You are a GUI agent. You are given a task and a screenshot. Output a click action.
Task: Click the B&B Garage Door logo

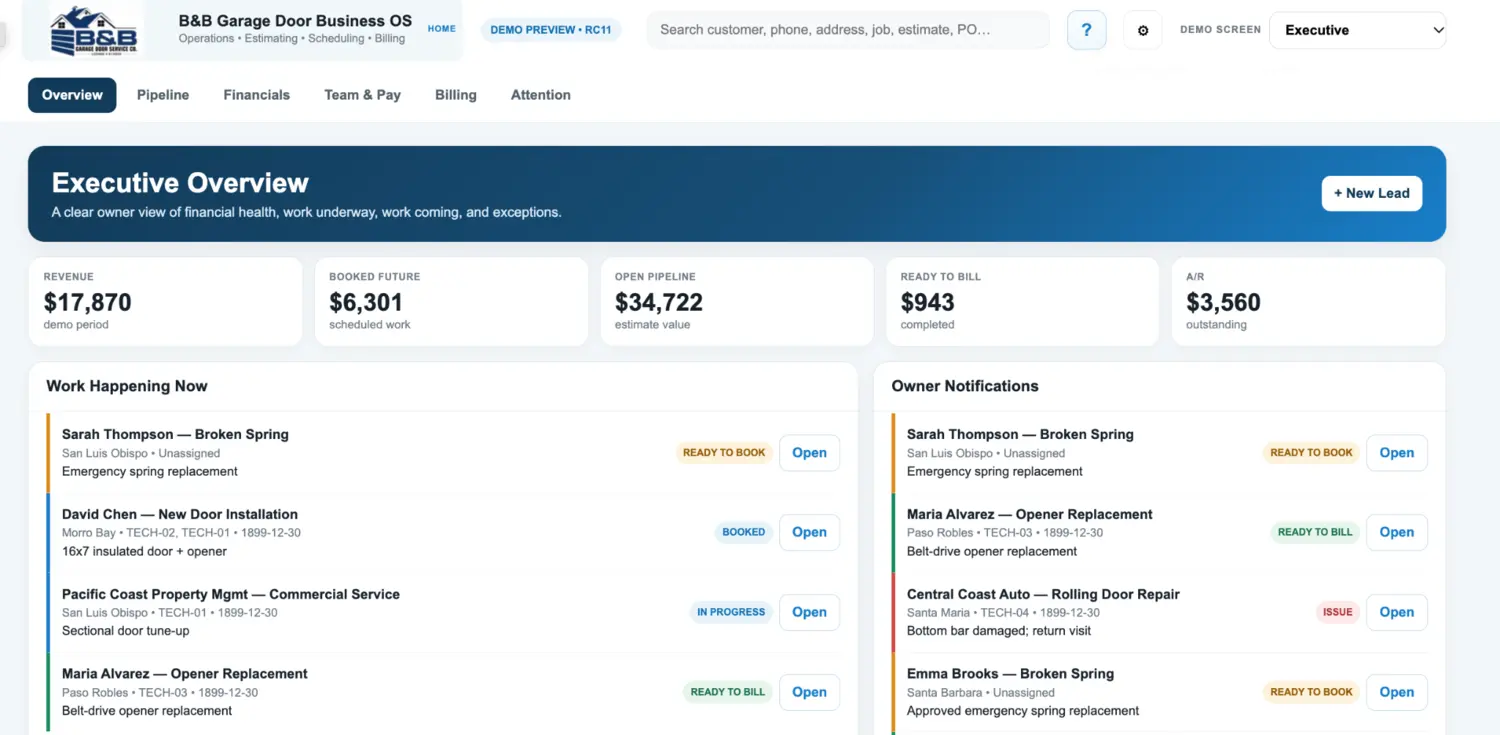(x=96, y=30)
